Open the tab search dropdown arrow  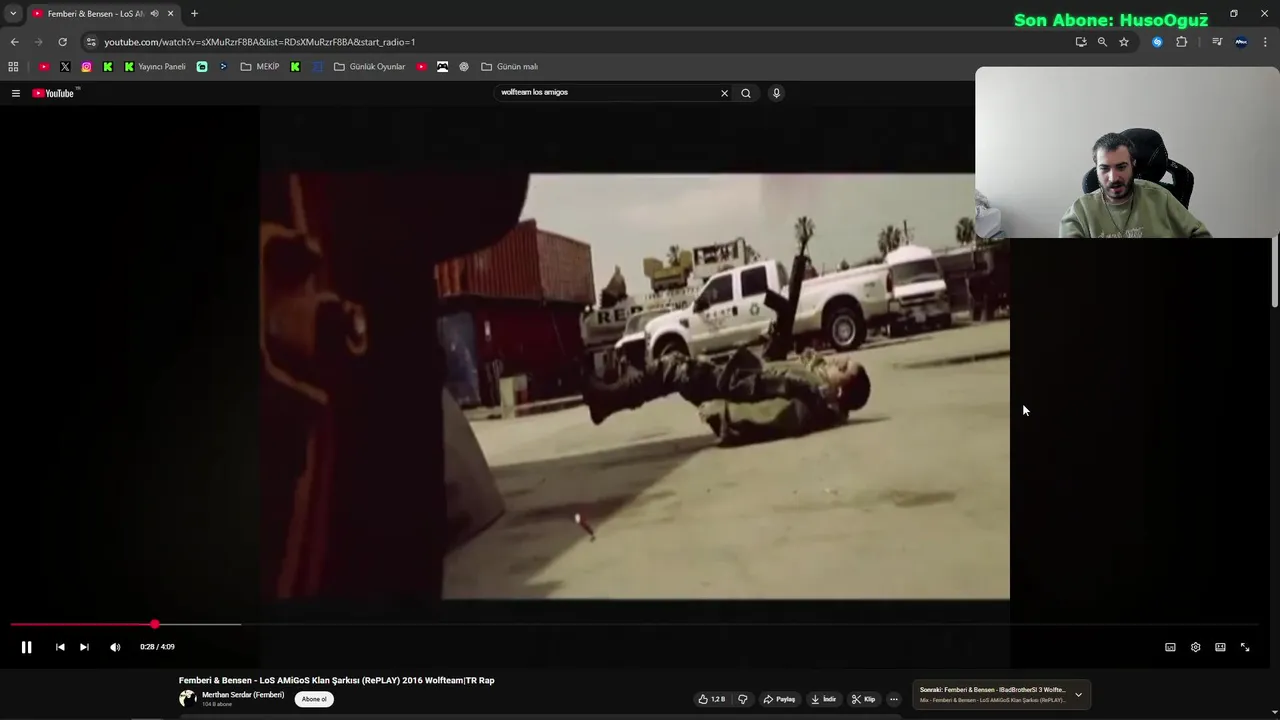tap(13, 14)
